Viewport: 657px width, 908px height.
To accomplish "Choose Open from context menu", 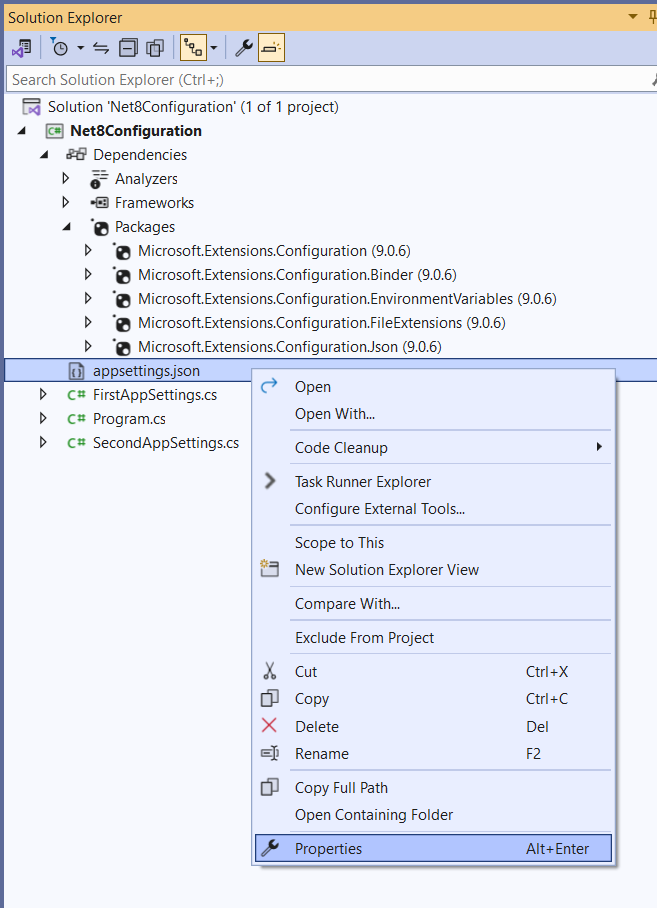I will click(x=433, y=386).
